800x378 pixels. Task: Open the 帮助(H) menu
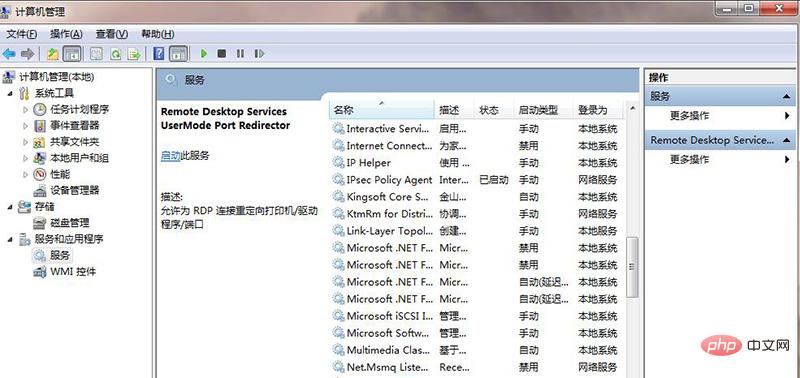(158, 34)
